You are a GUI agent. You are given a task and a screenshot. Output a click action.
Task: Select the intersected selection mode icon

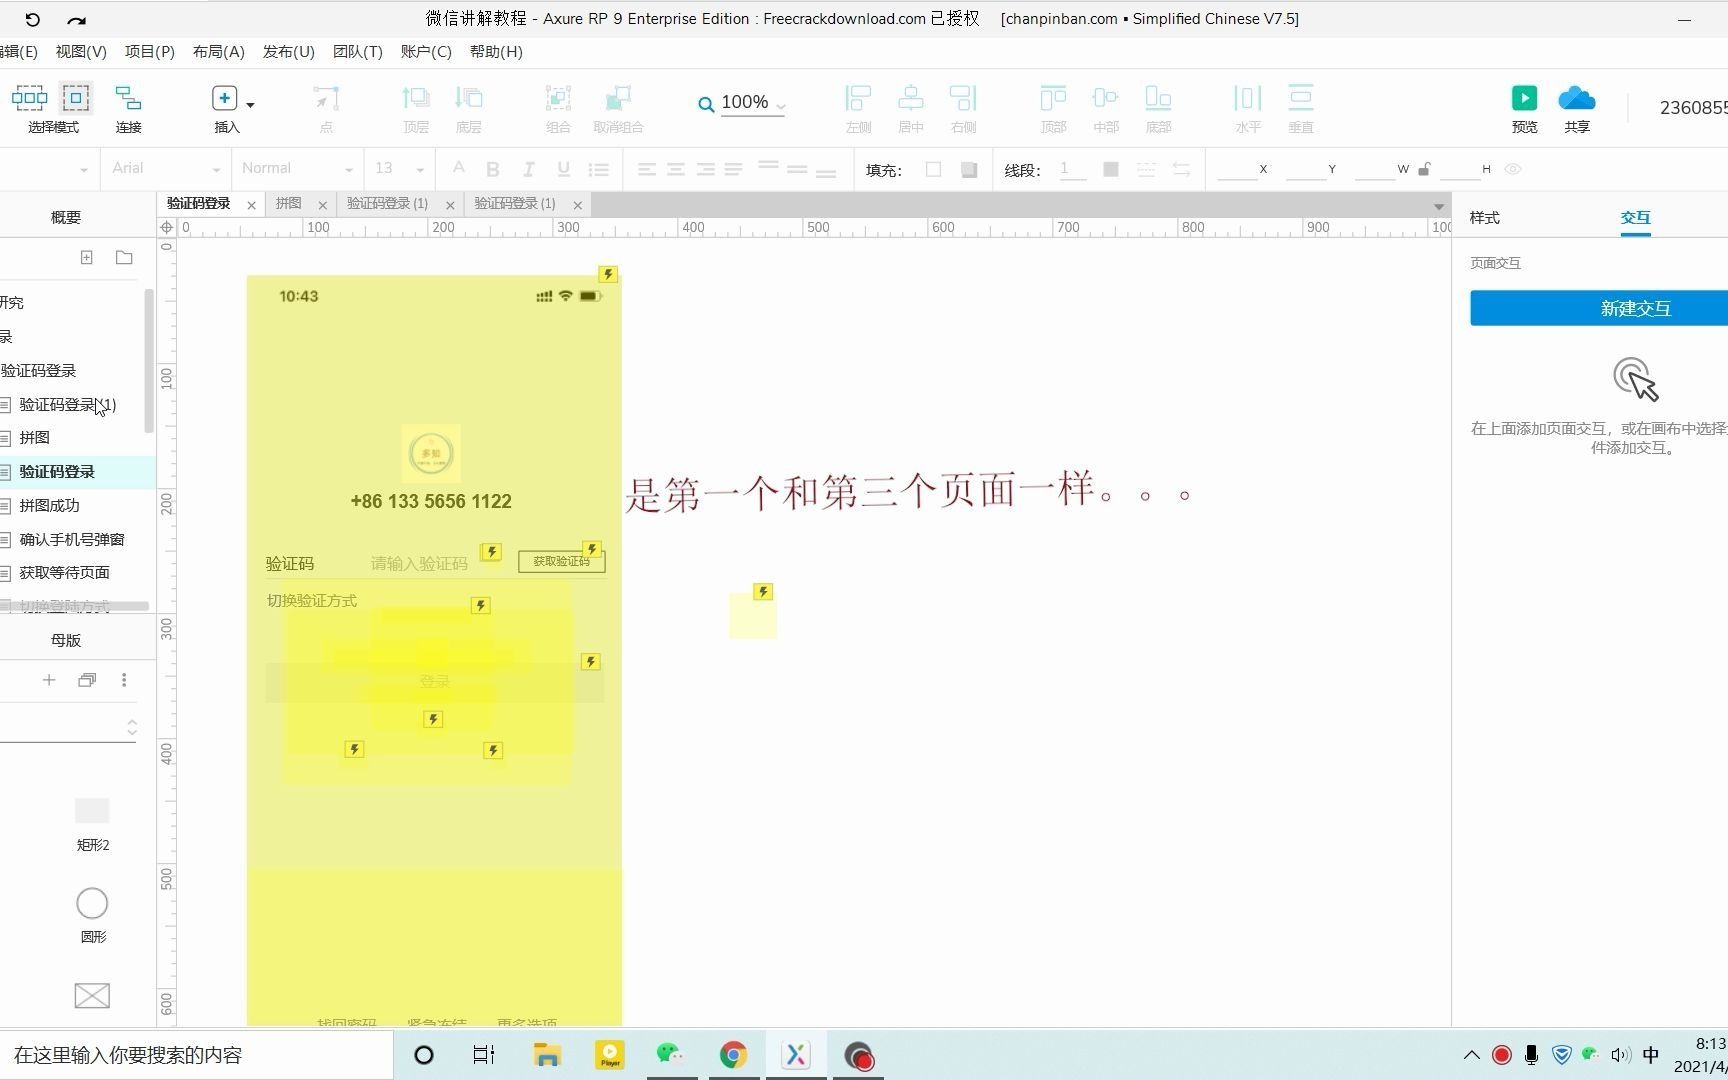[x=29, y=97]
